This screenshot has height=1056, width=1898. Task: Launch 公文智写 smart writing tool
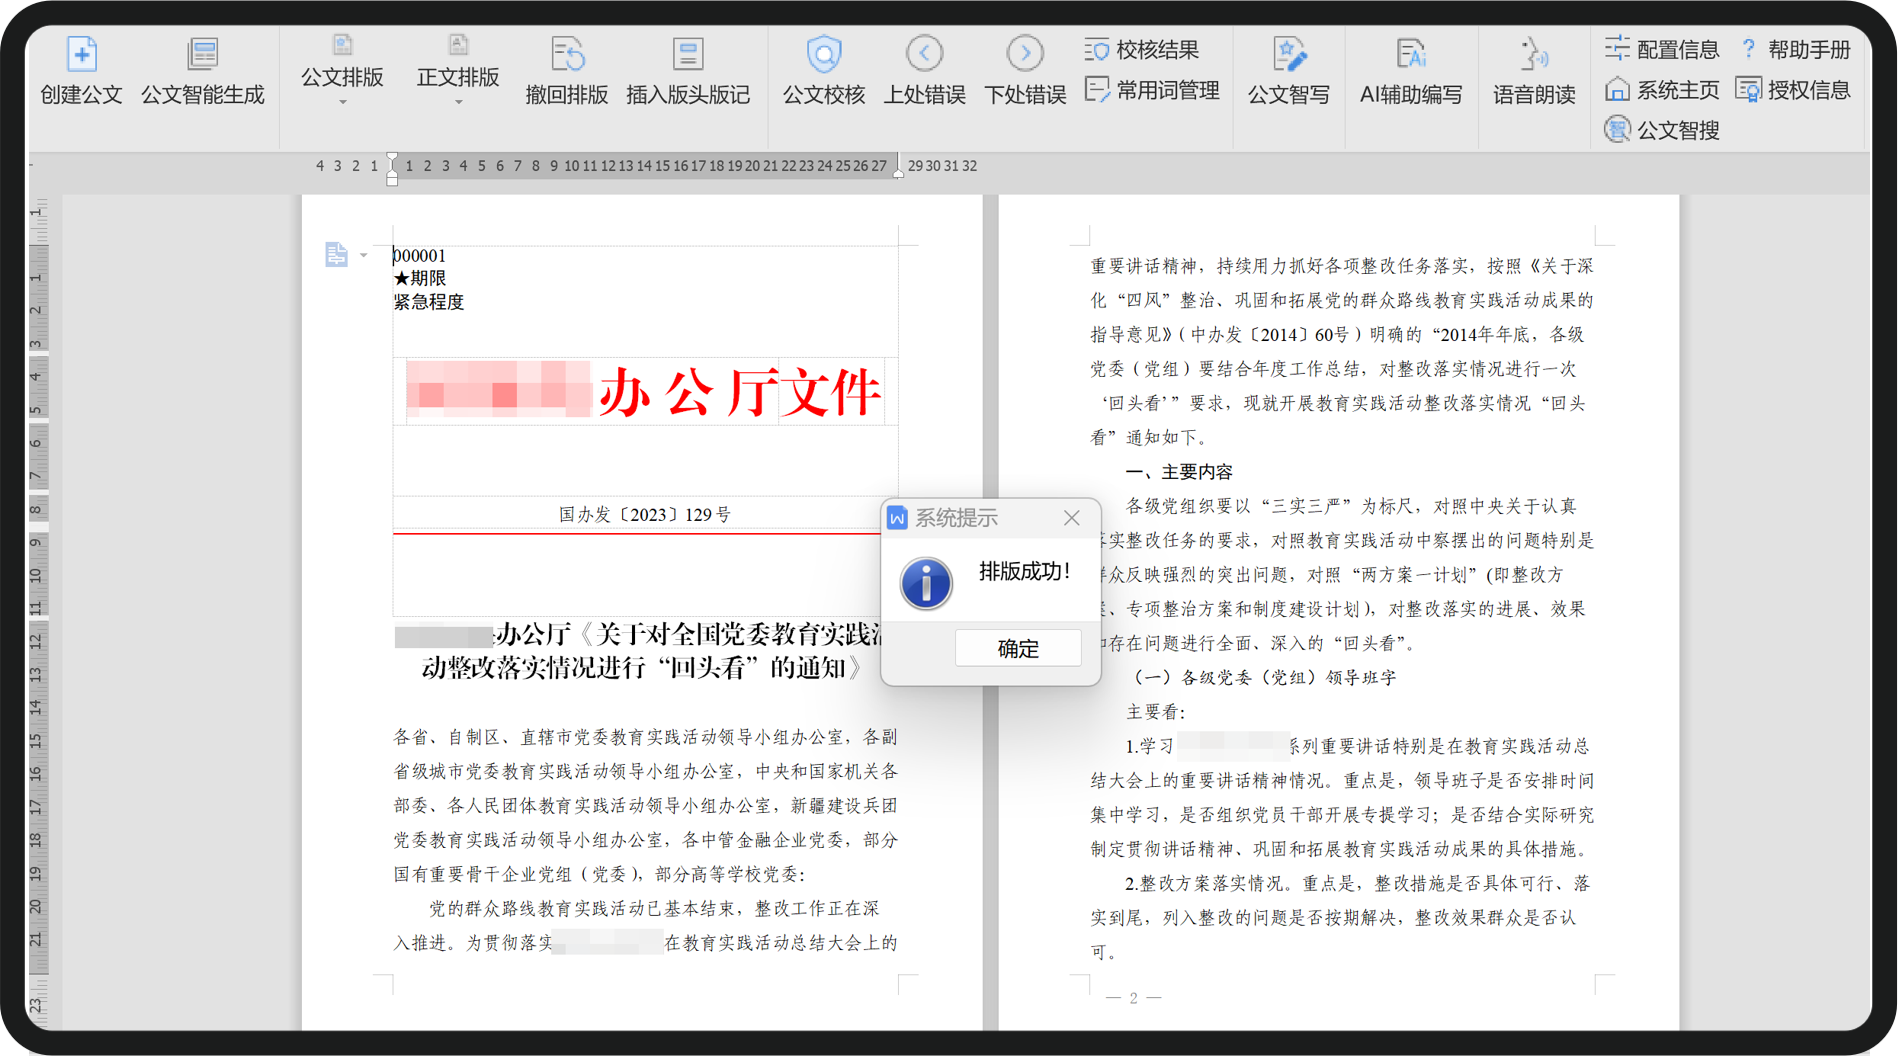pos(1289,70)
